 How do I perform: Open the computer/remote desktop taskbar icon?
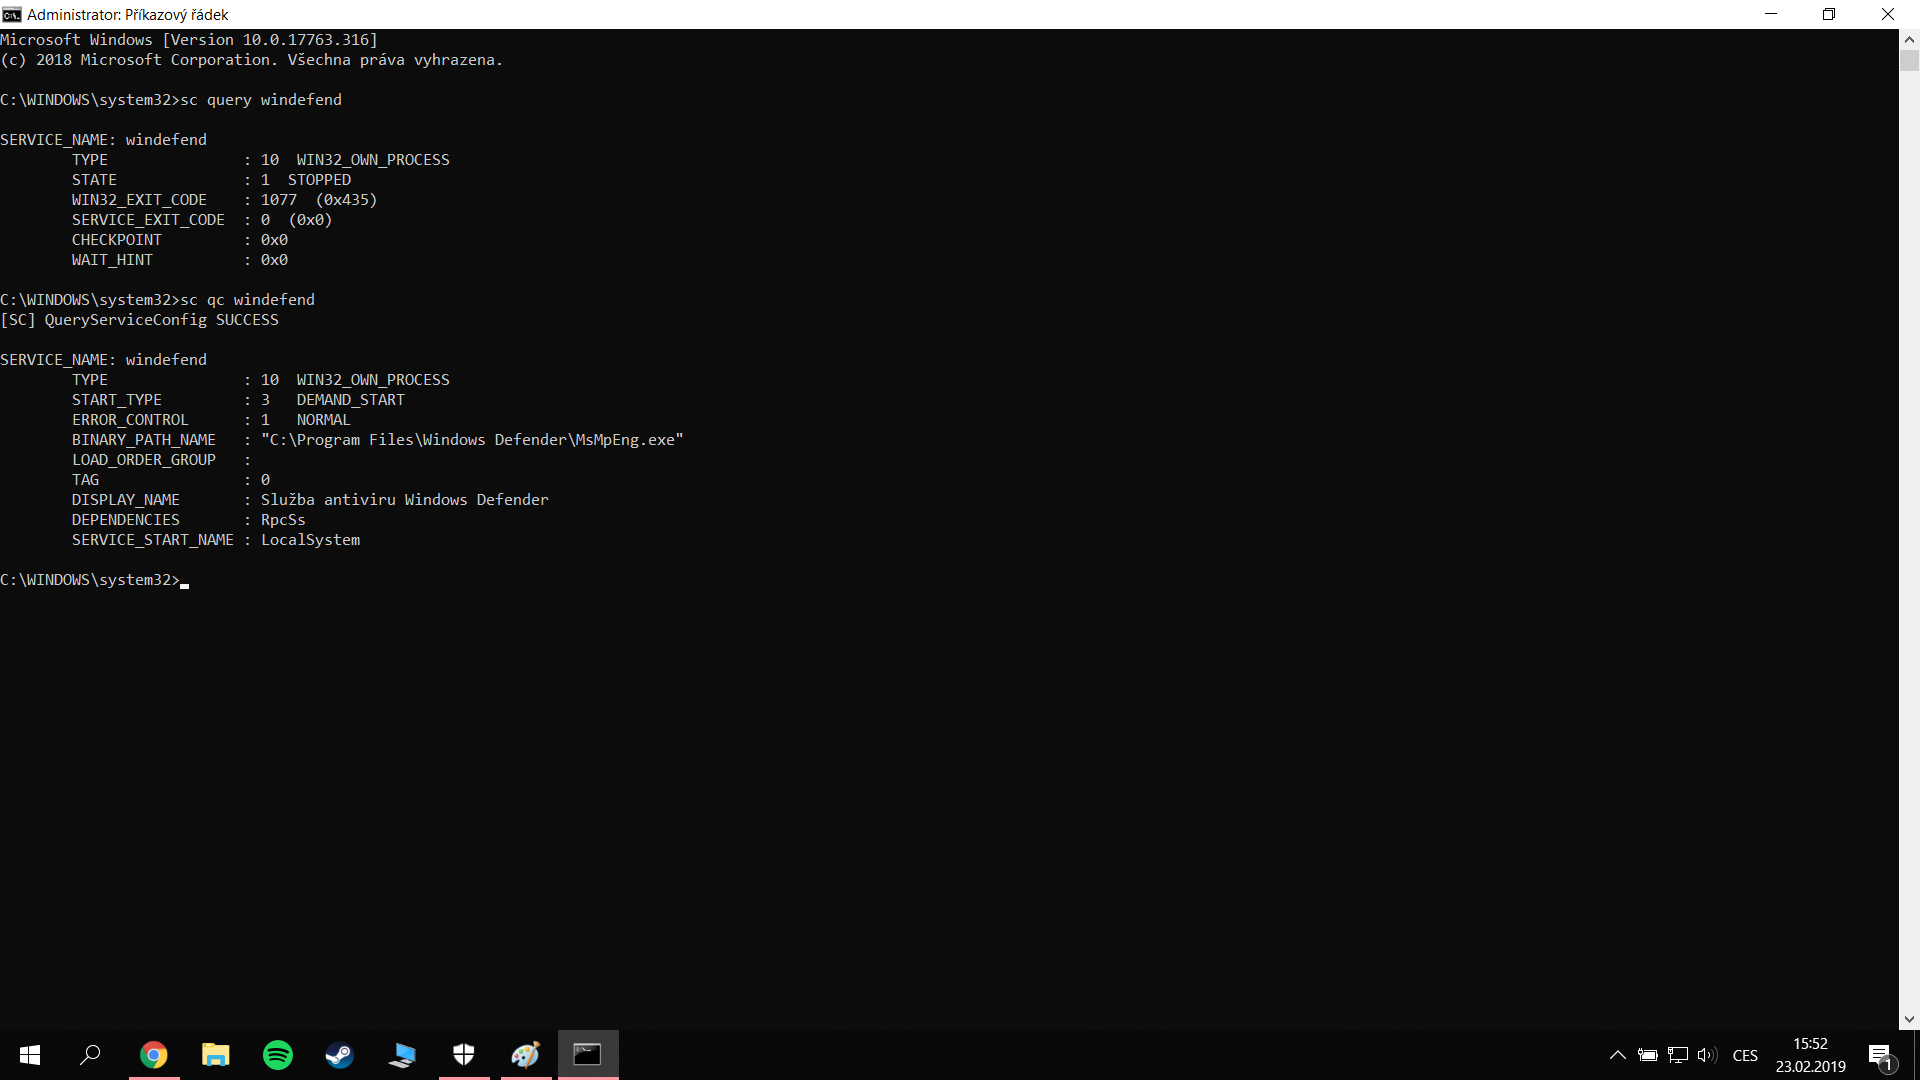coord(402,1055)
